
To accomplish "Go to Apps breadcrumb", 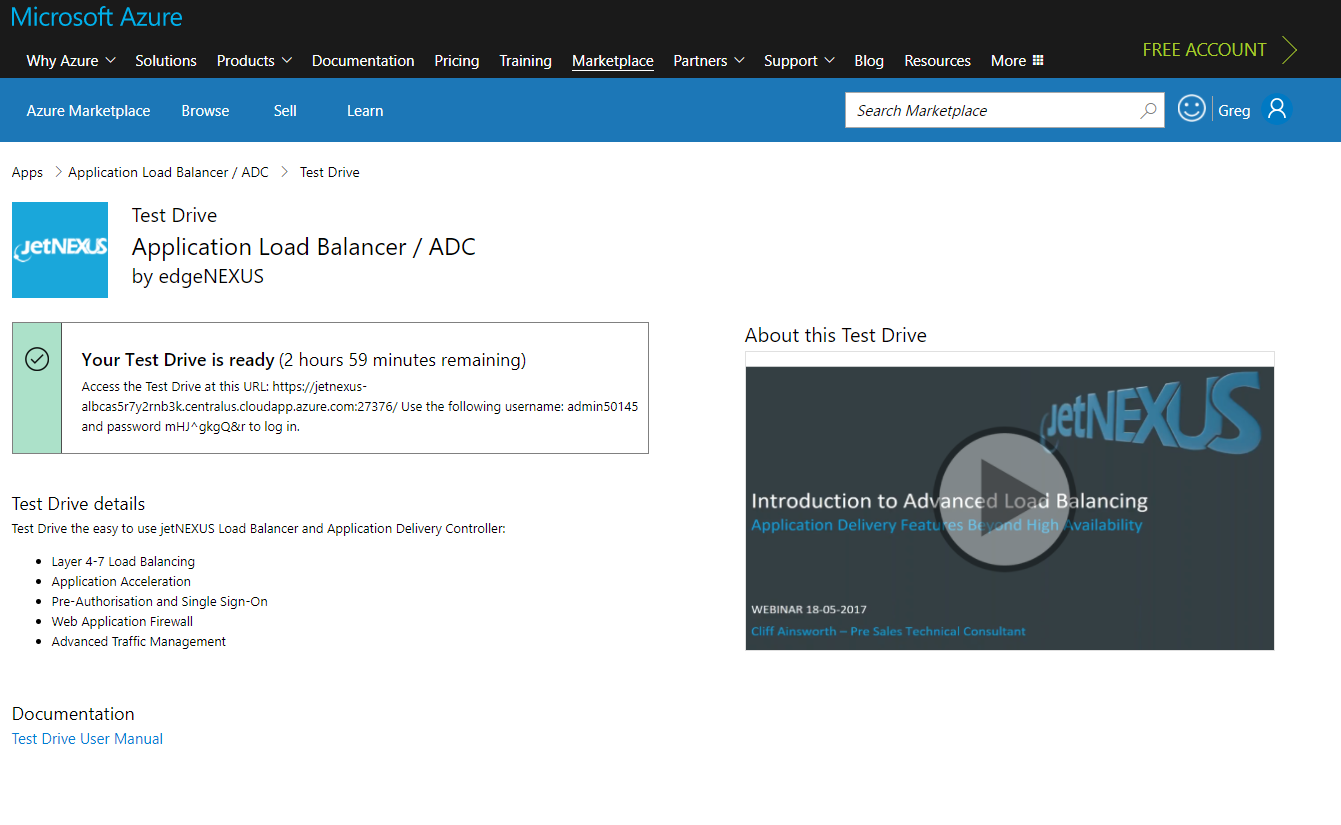I will [27, 172].
